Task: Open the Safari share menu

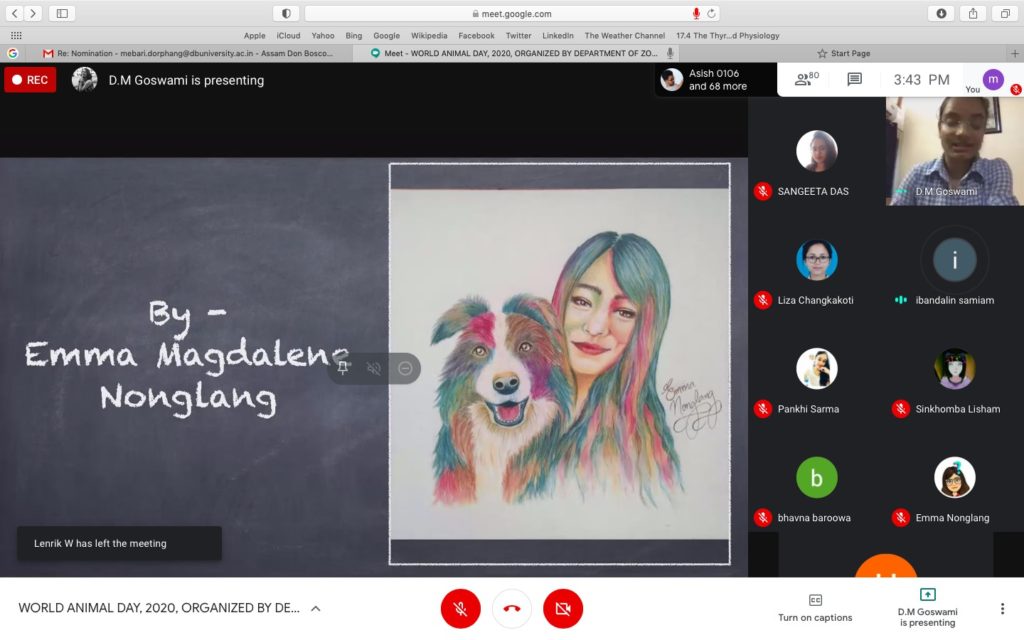Action: 973,13
